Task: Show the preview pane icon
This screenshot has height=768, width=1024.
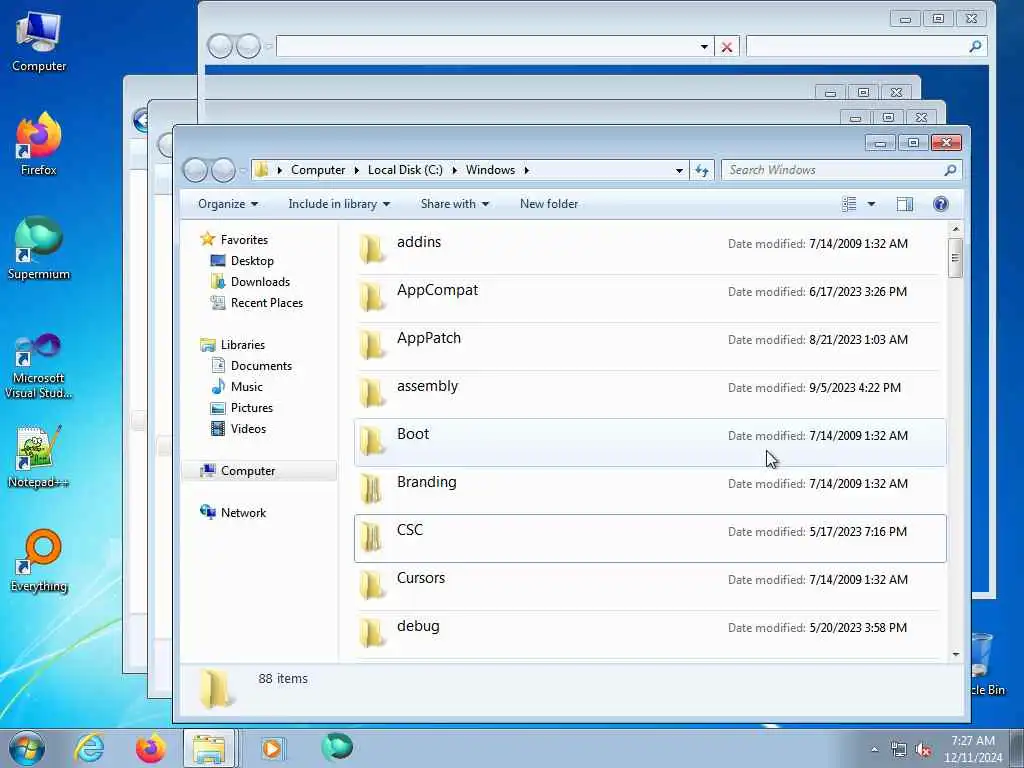Action: 904,204
